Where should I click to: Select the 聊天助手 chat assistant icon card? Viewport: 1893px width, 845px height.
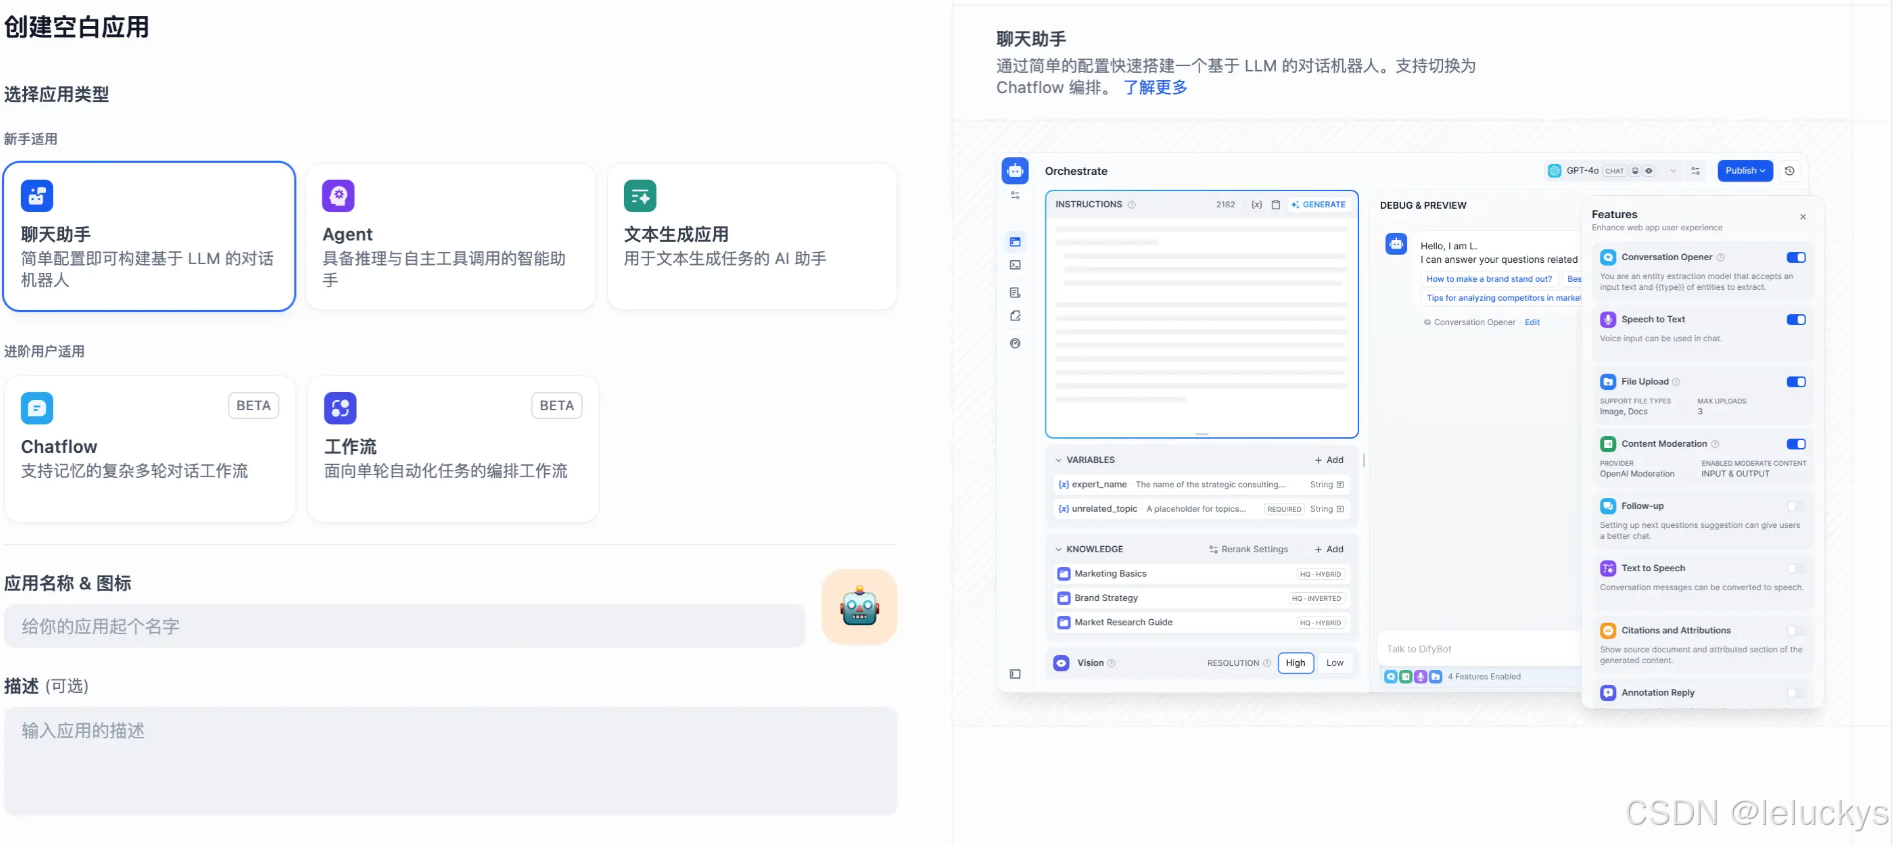click(x=37, y=196)
